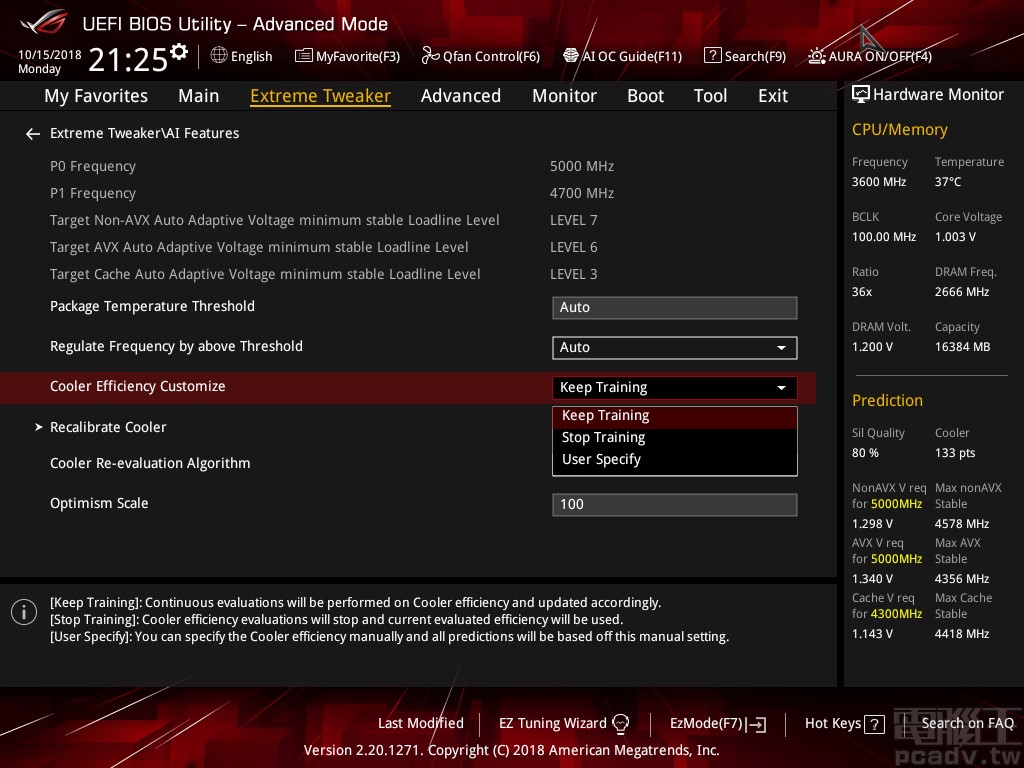
Task: Click the settings gear next to the clock
Action: click(179, 52)
